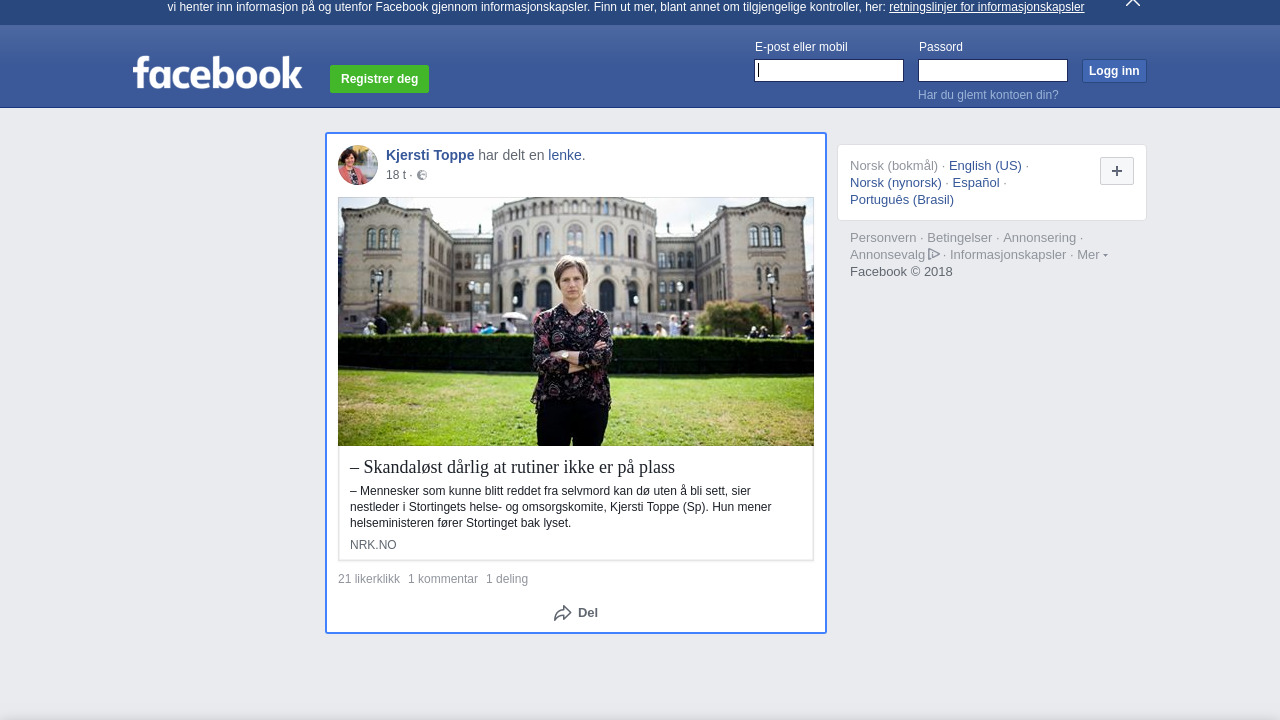Open the Annonsering footer link
Screen dimensions: 1280x720
[x=1039, y=238]
